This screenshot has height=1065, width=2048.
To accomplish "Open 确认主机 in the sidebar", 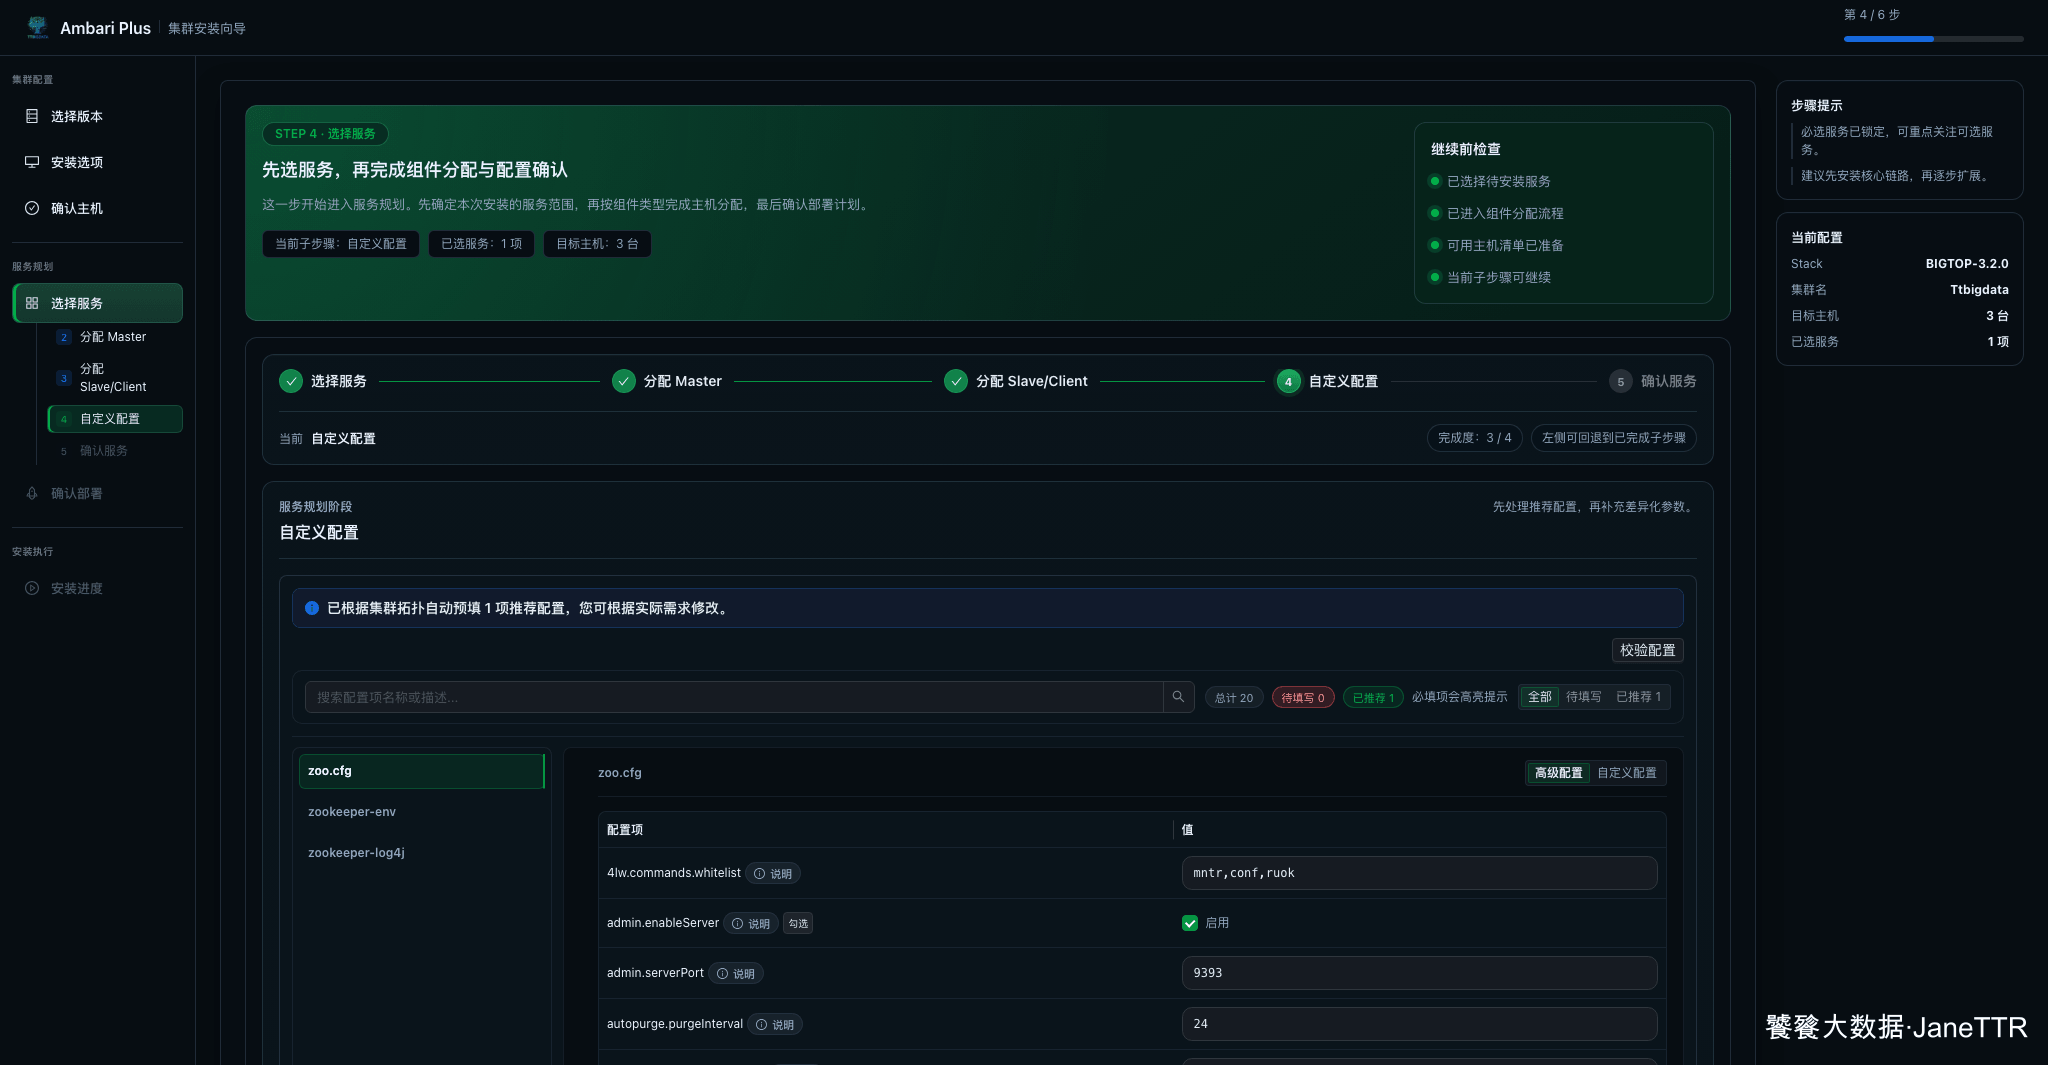I will (x=97, y=208).
